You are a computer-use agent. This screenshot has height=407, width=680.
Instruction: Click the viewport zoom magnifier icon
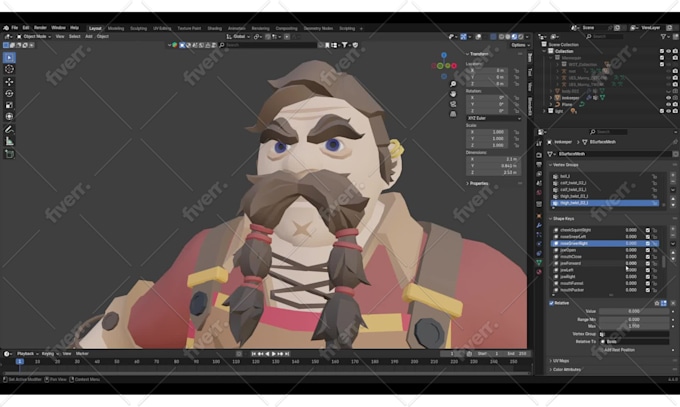pyautogui.click(x=453, y=84)
